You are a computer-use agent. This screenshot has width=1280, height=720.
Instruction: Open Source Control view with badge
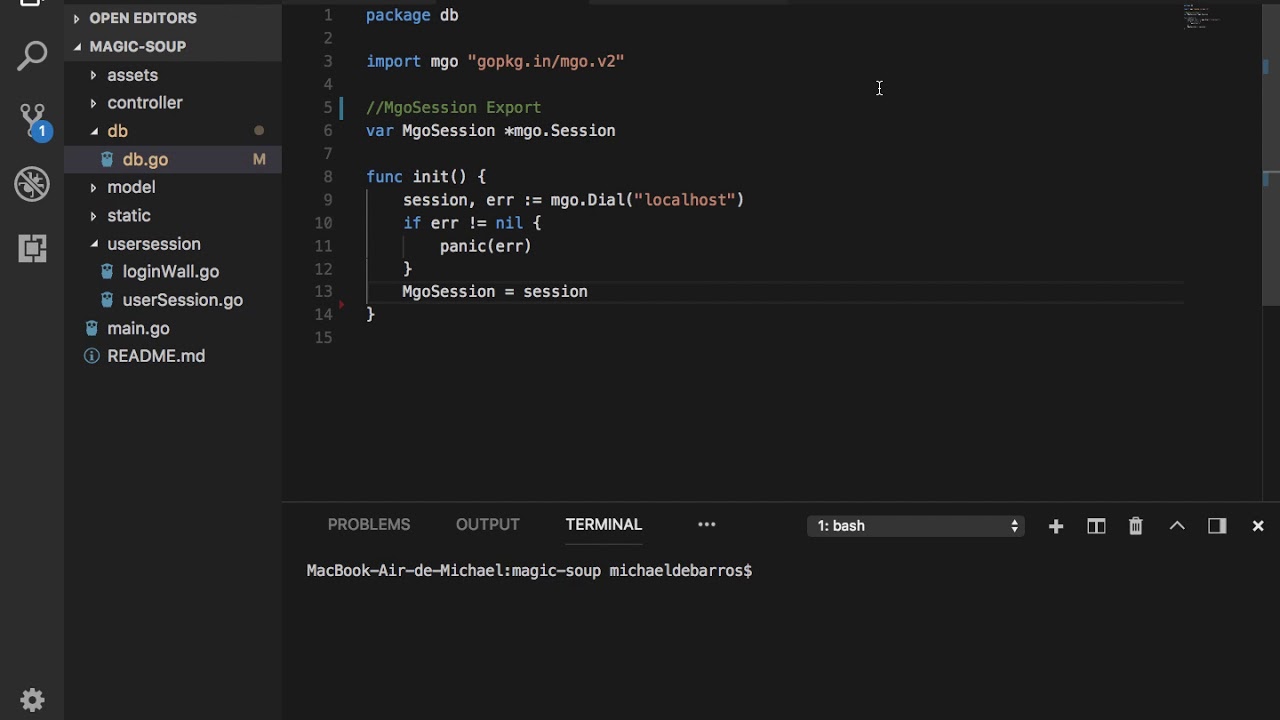[x=32, y=120]
